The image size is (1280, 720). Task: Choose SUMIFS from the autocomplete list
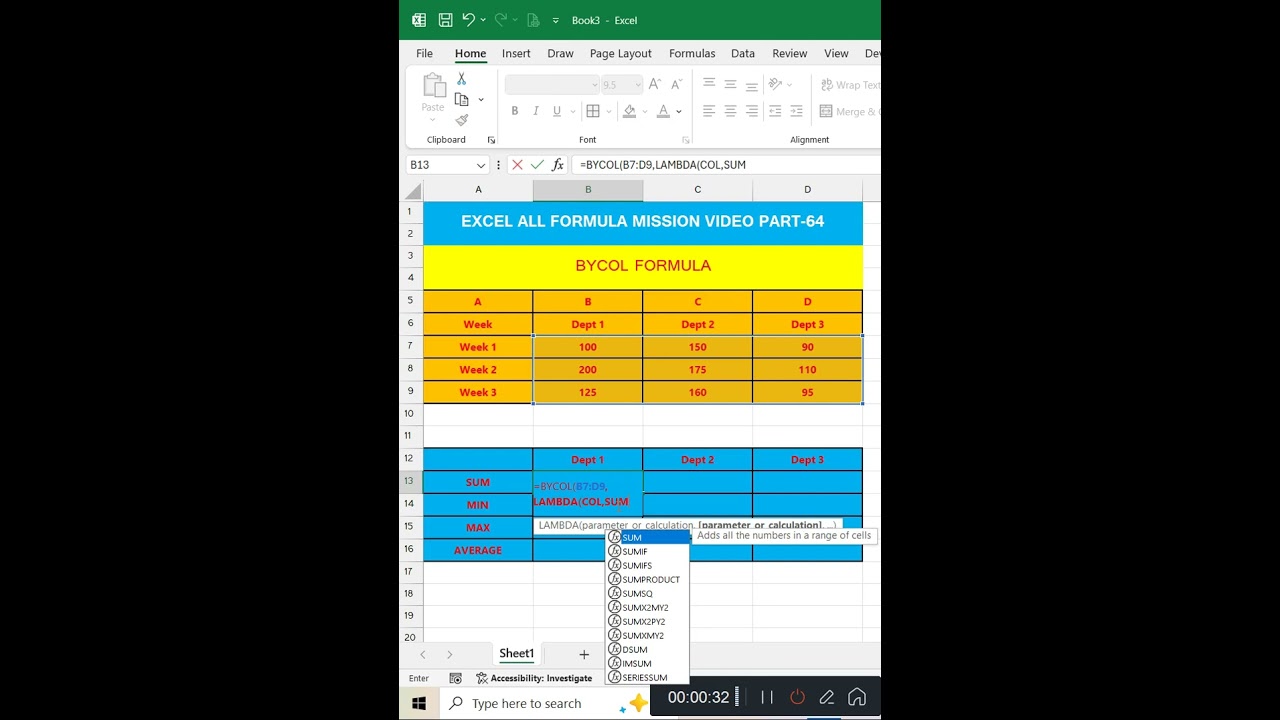648,566
